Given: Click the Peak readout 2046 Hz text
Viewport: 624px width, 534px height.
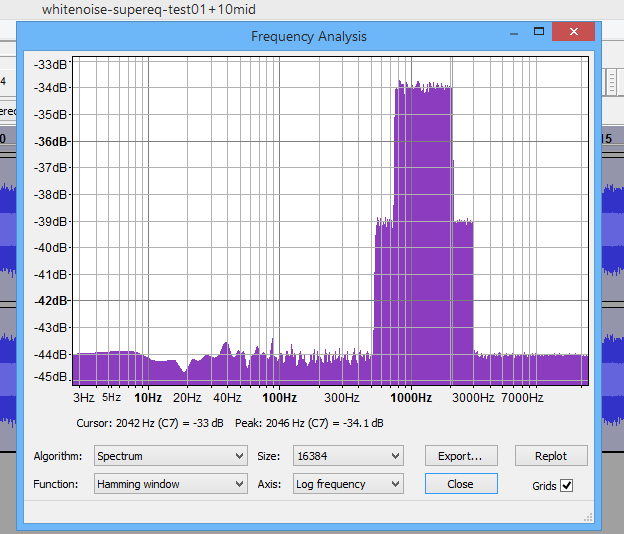Looking at the screenshot, I should coord(309,423).
